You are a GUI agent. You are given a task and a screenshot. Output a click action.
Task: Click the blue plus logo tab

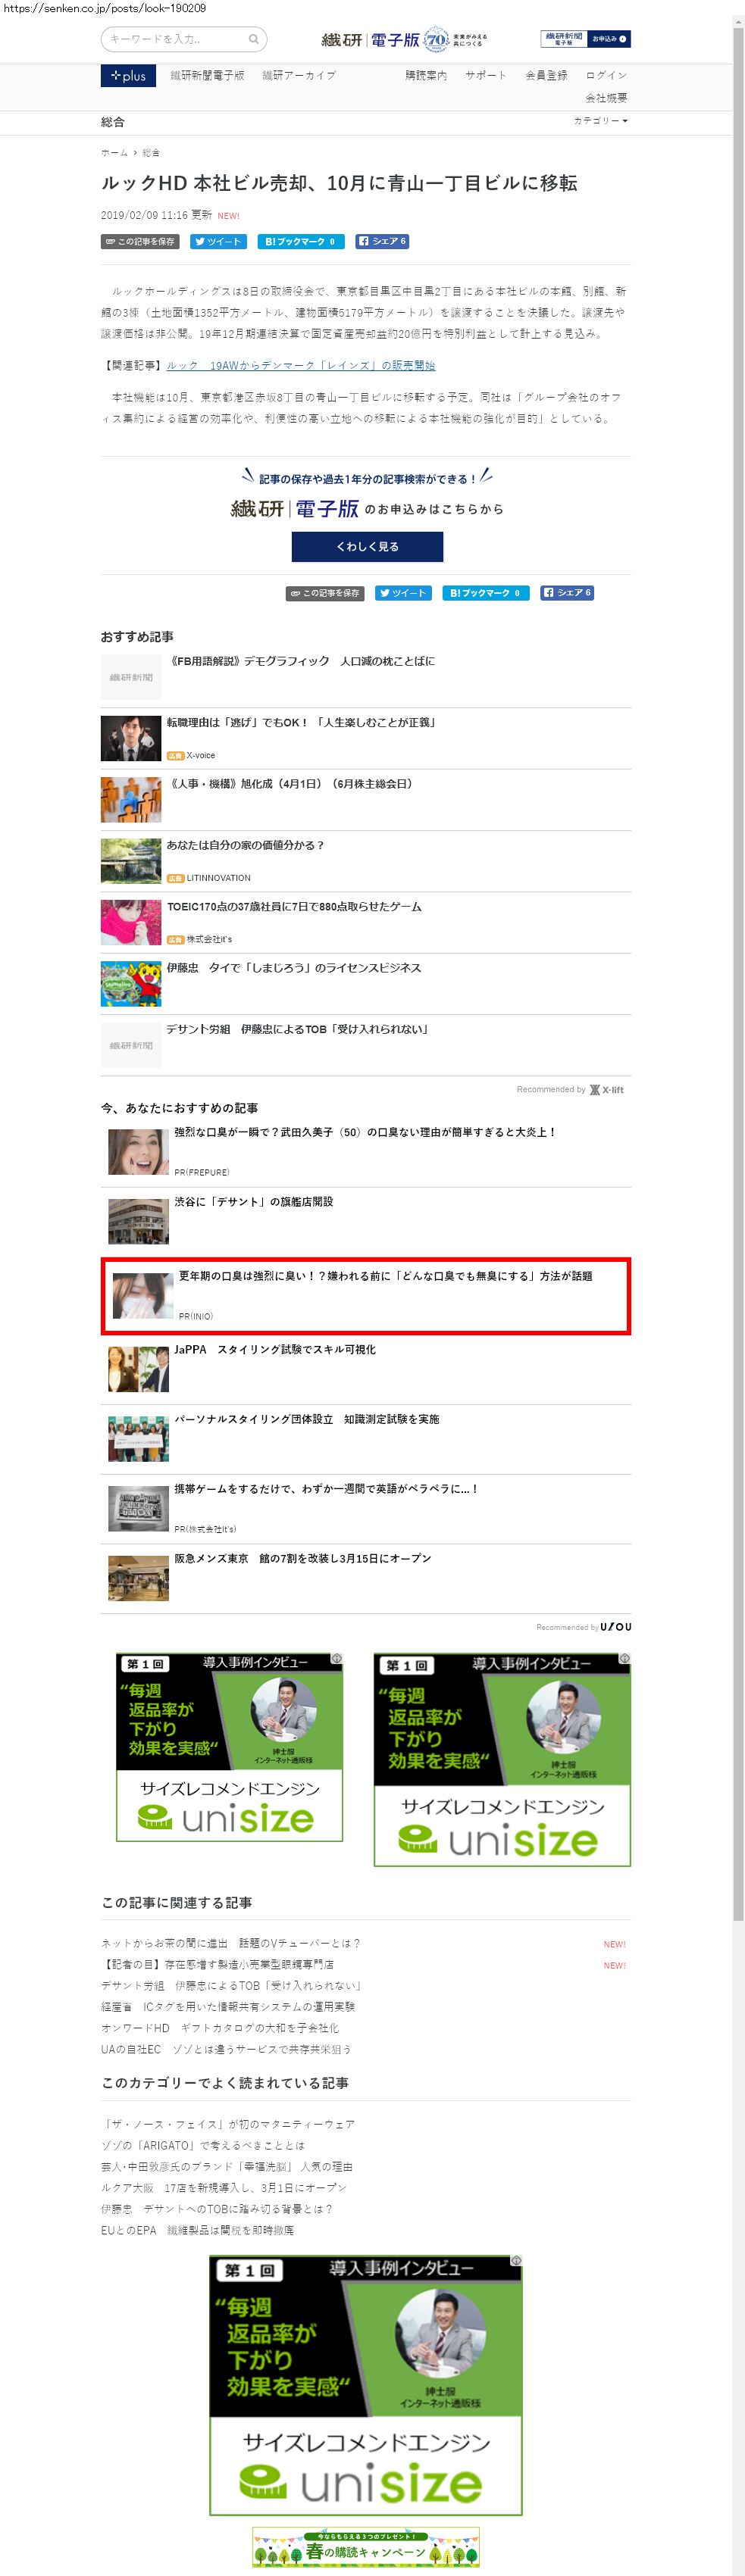point(128,76)
